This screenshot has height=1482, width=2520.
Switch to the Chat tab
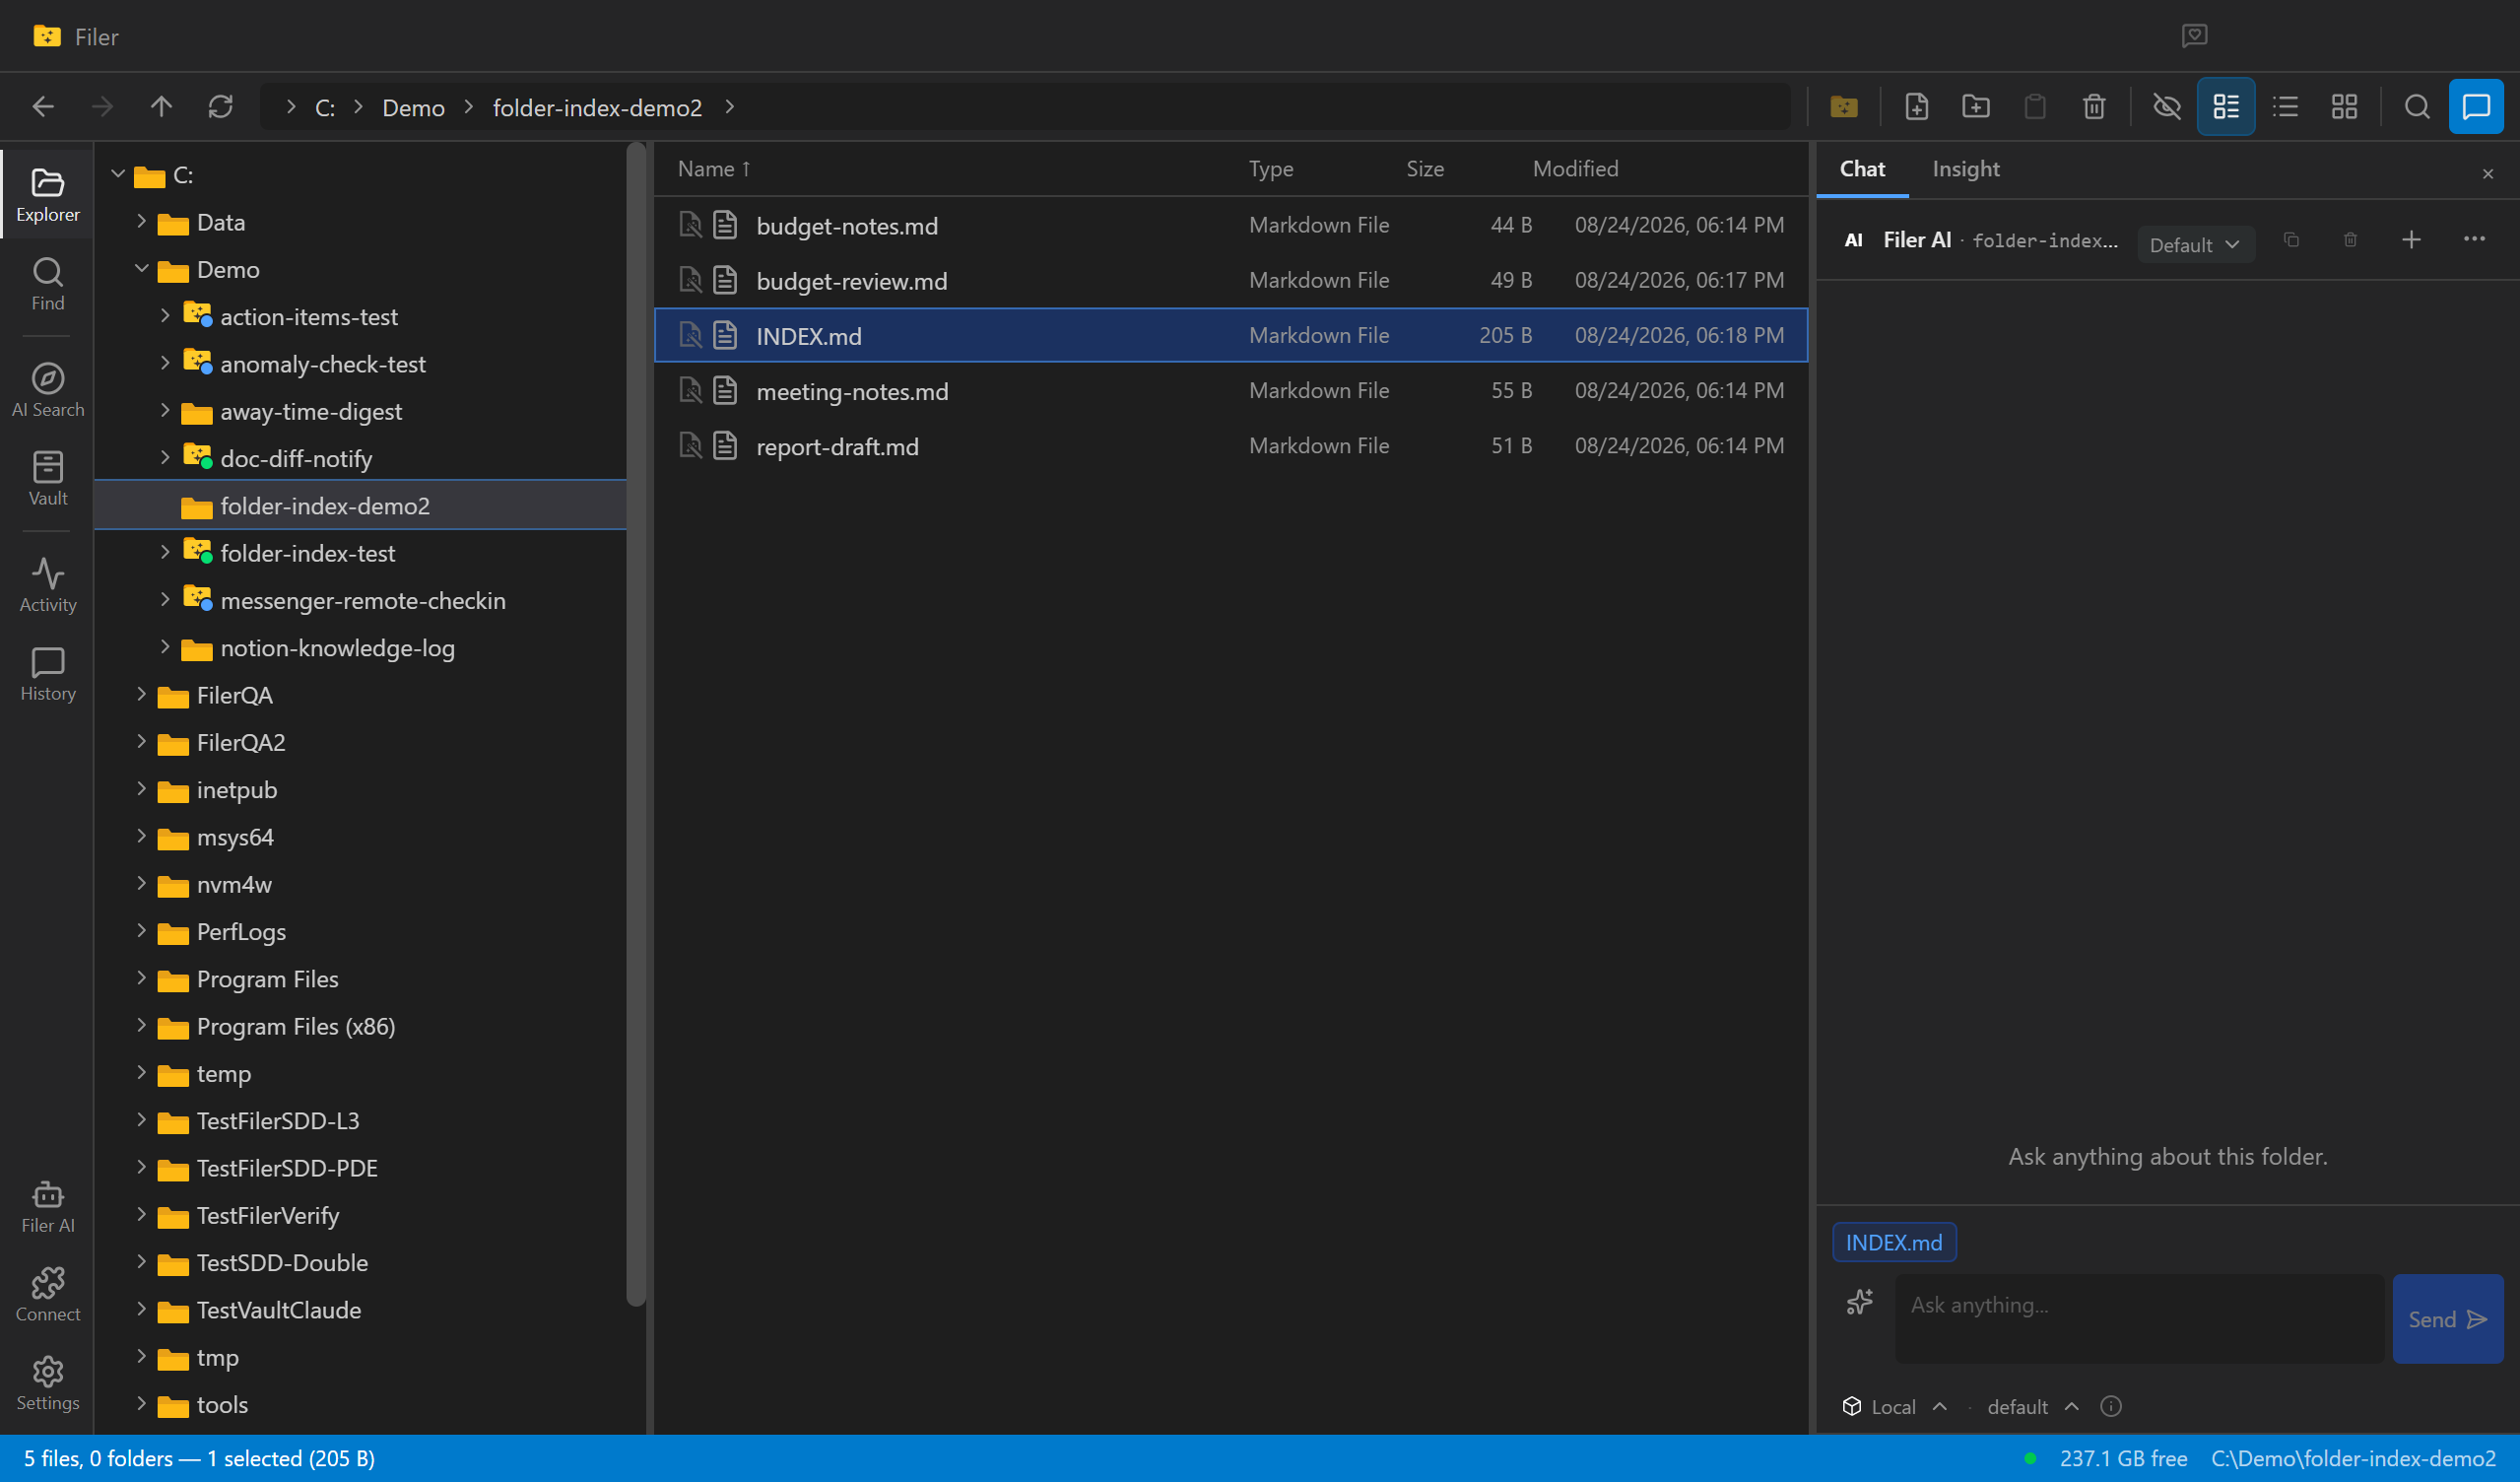[1862, 169]
